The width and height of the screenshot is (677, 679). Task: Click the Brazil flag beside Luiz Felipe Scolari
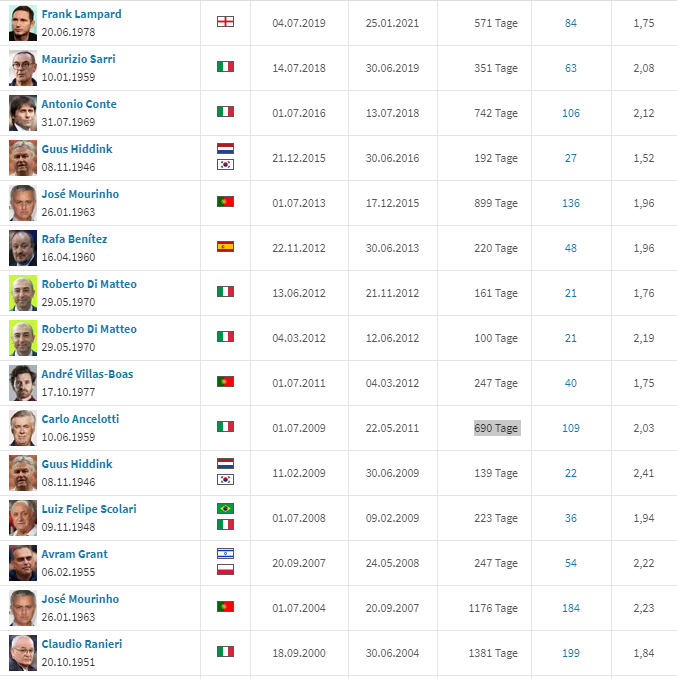225,508
